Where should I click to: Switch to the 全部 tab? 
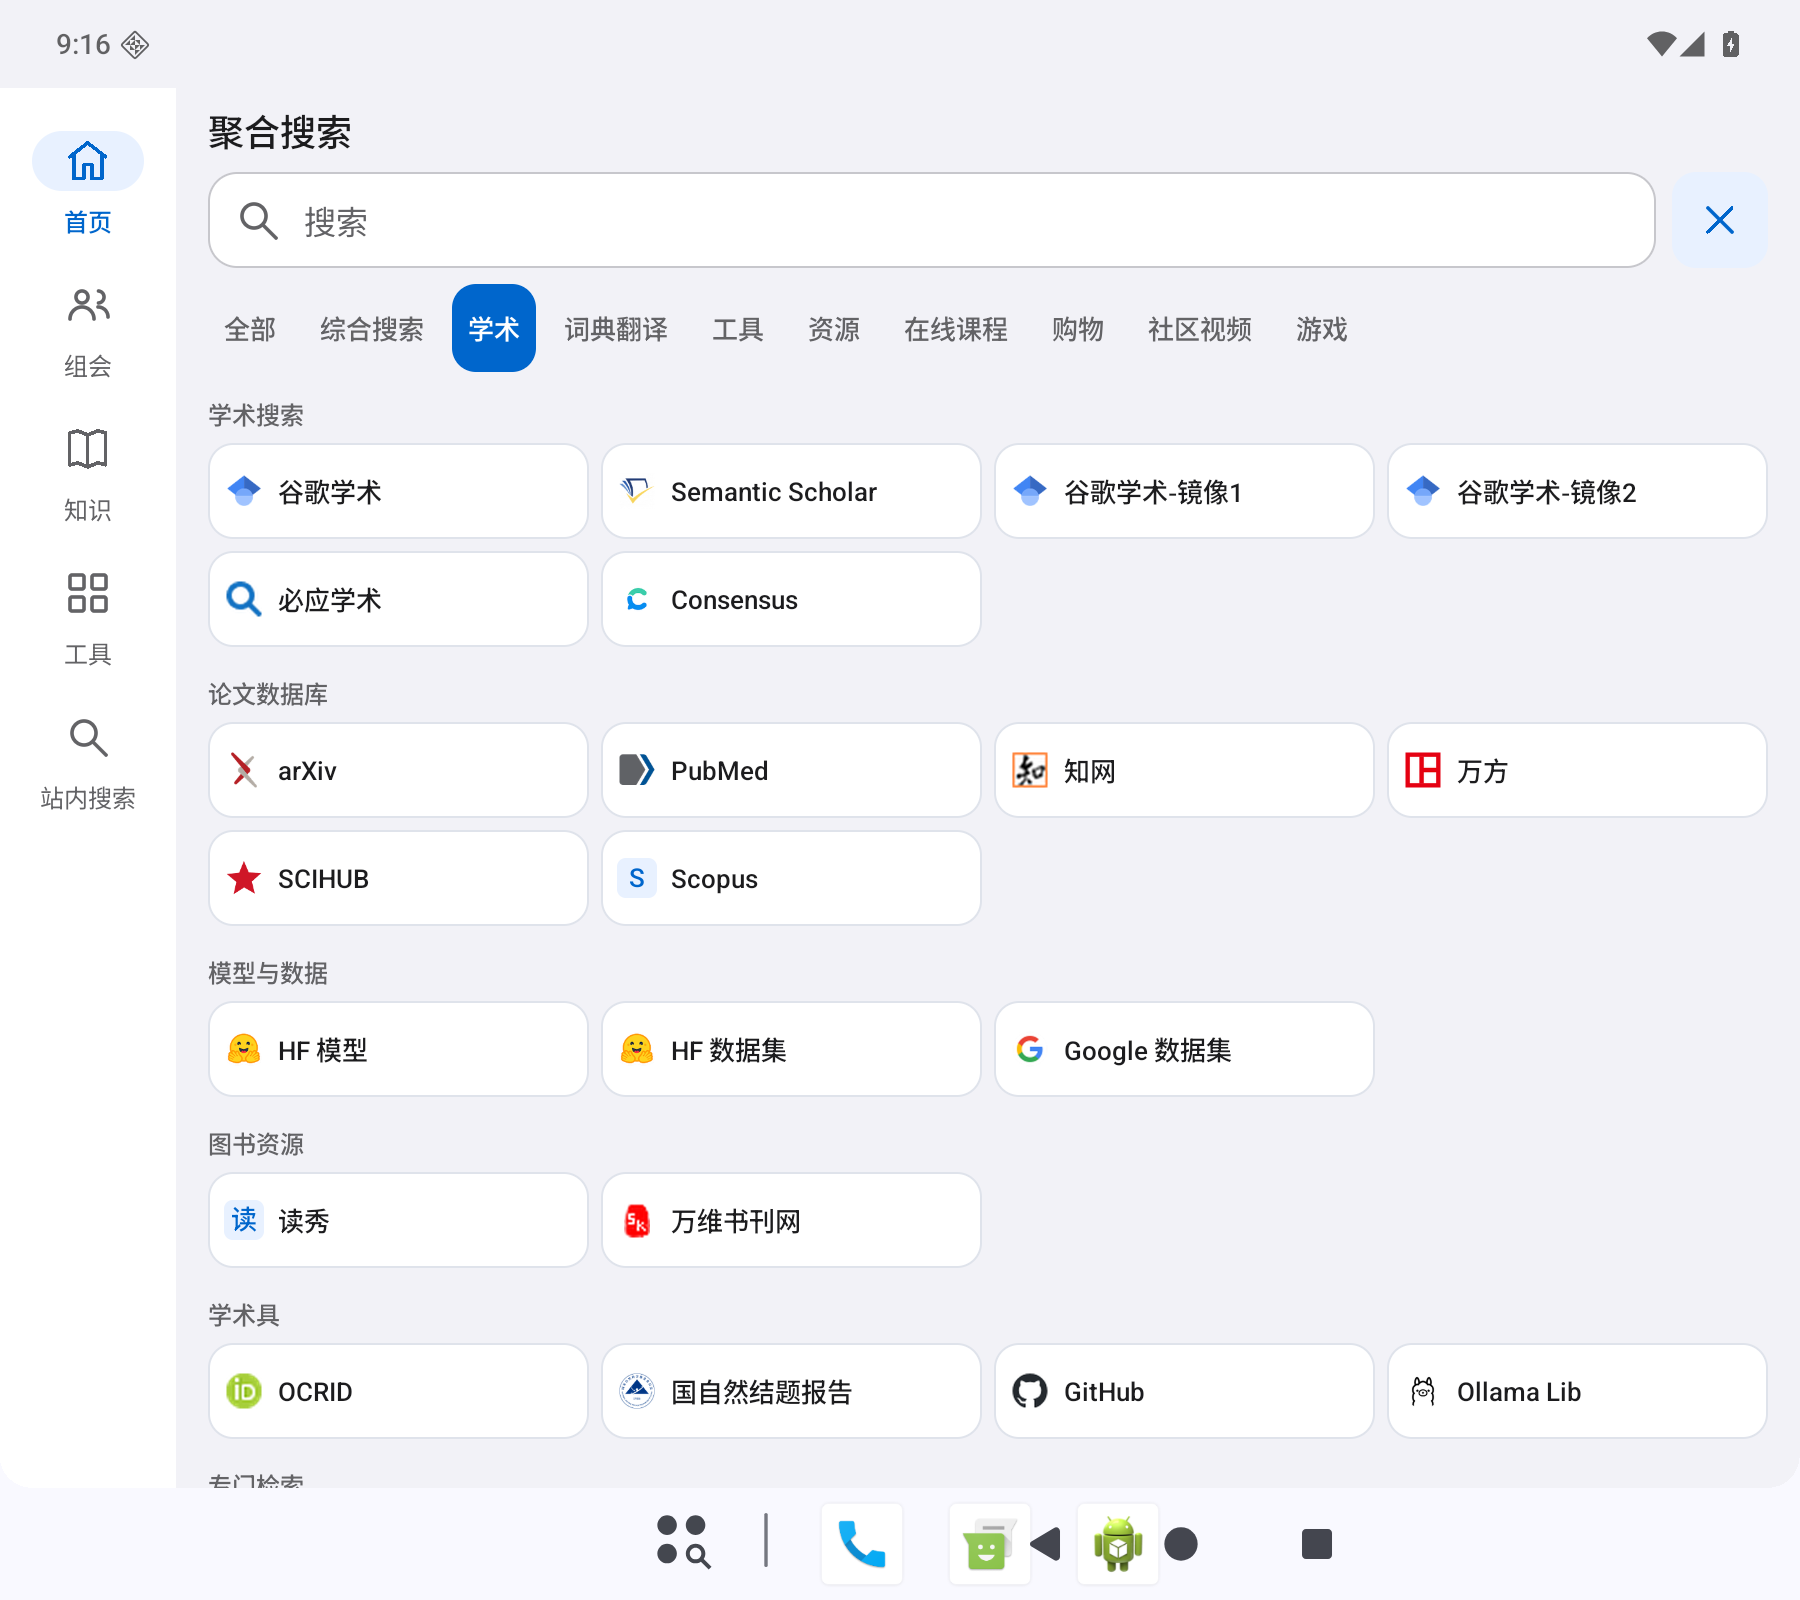click(250, 329)
